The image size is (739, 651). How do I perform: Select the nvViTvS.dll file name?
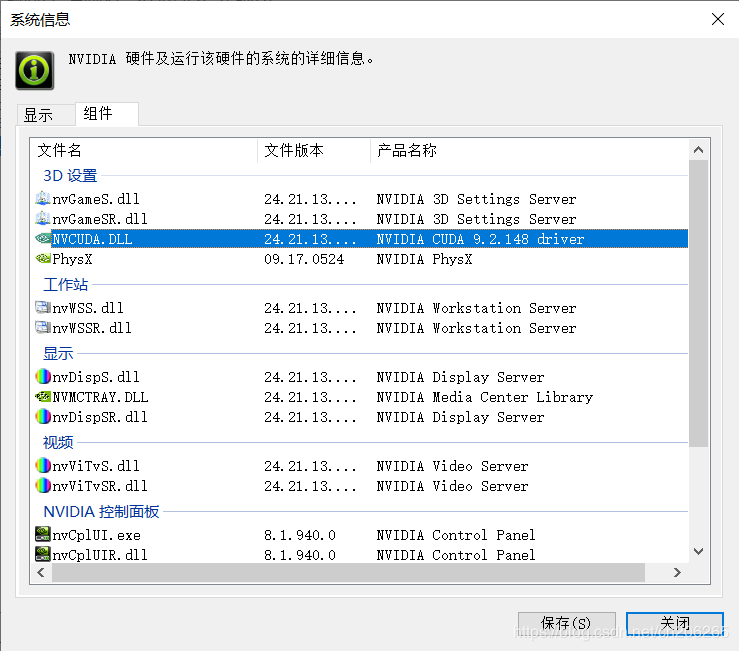pos(96,466)
